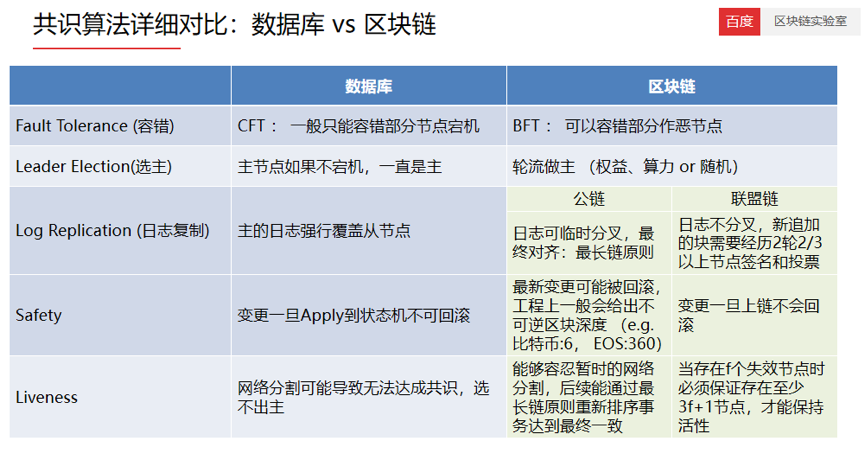865x454 pixels.
Task: Click the Leader Election(选主) row label
Action: tap(120, 166)
